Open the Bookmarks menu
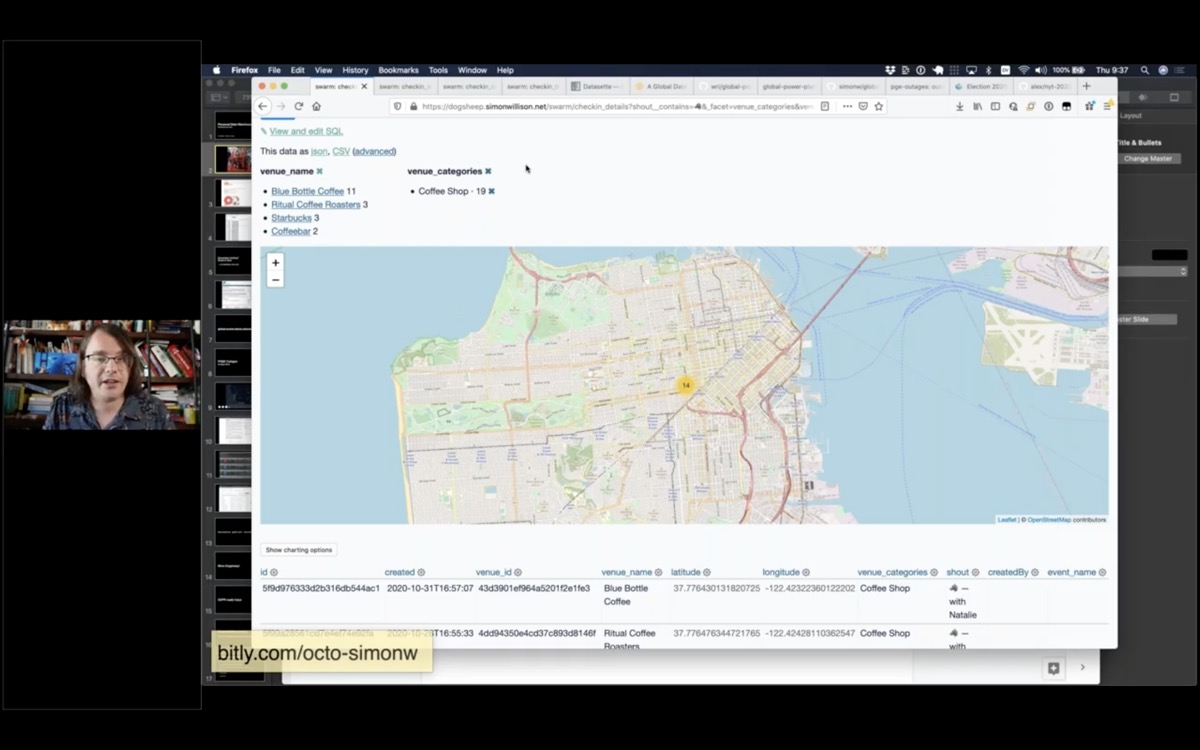The width and height of the screenshot is (1200, 750). (398, 70)
